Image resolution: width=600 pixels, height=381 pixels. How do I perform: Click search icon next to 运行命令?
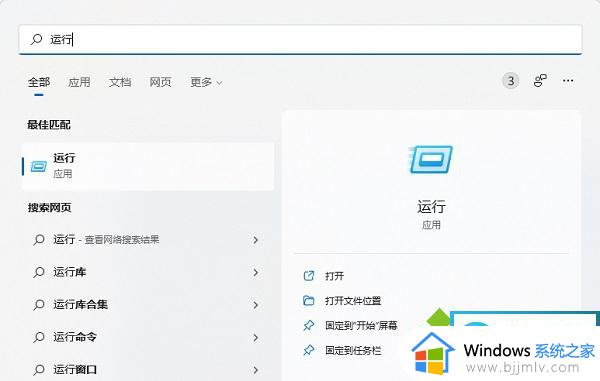tap(39, 337)
